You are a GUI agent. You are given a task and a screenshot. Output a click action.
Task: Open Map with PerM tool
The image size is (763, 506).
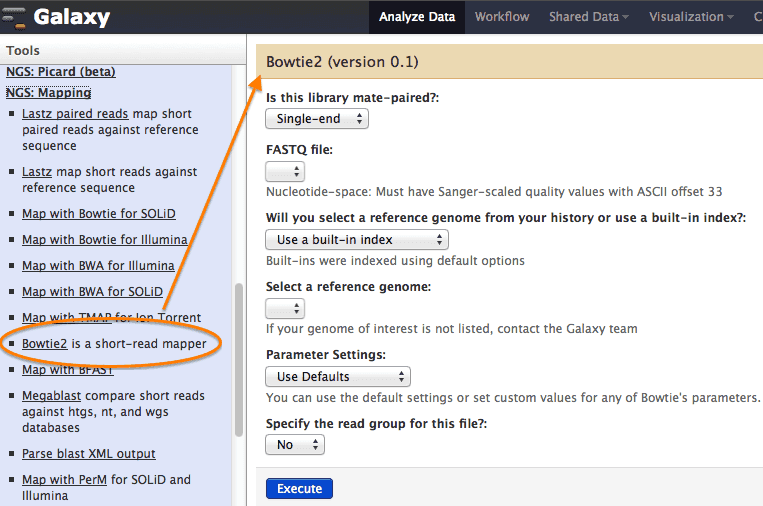pos(64,480)
